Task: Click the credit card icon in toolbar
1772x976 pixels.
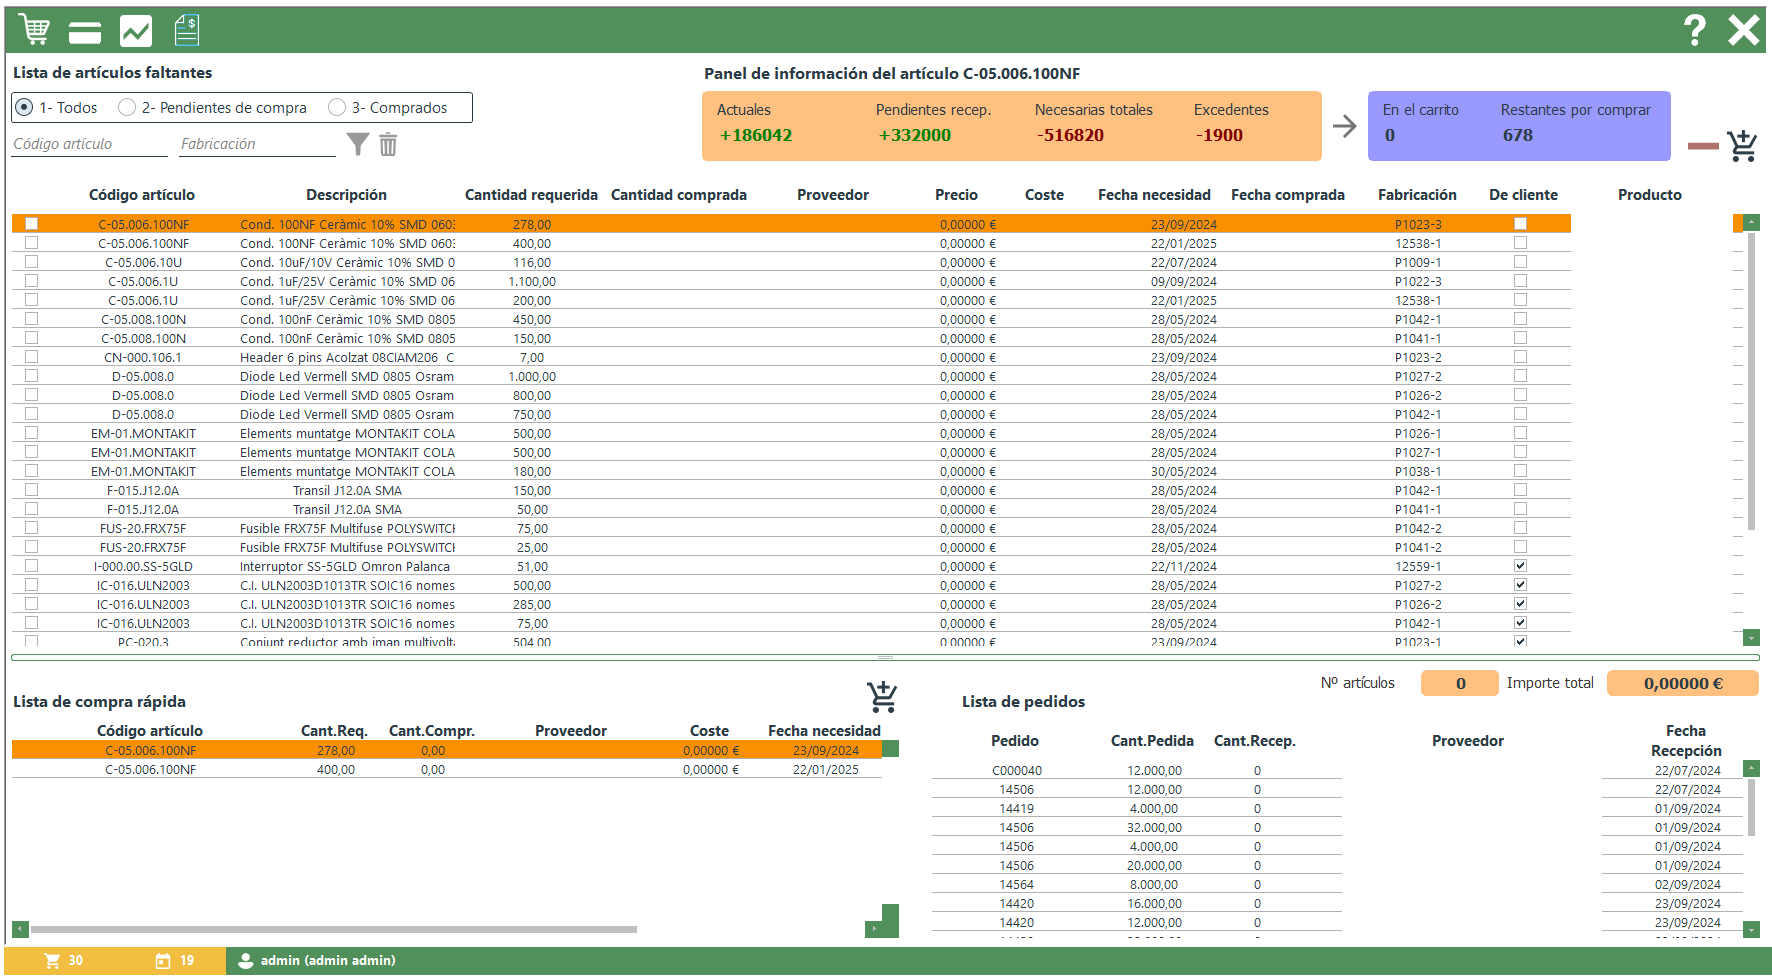Action: click(85, 33)
